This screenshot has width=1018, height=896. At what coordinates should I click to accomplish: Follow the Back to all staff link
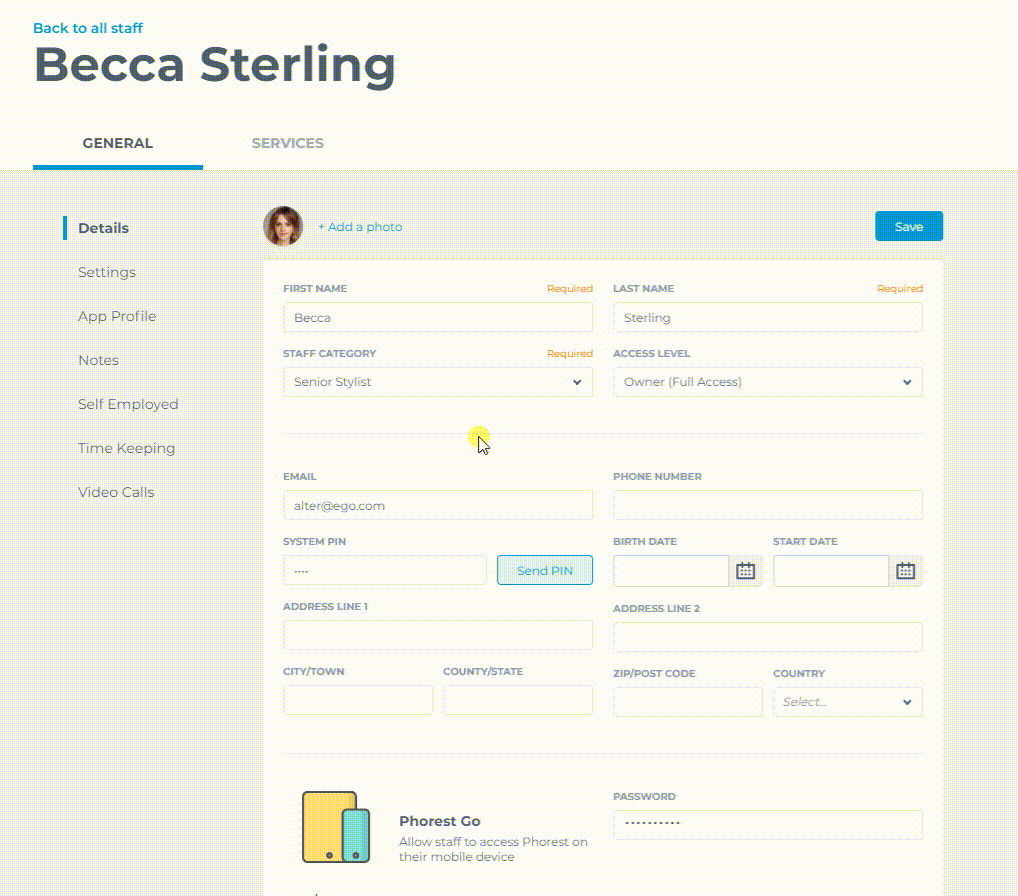pyautogui.click(x=88, y=28)
